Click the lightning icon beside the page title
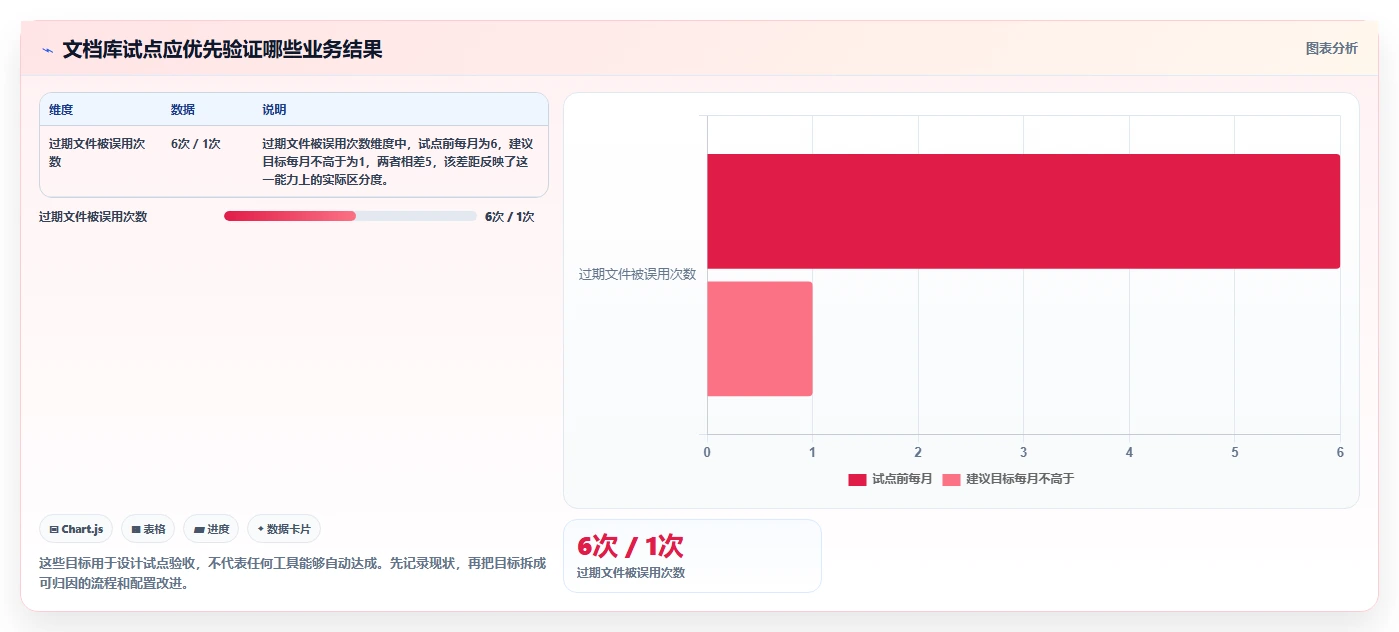The width and height of the screenshot is (1399, 632). pos(47,50)
